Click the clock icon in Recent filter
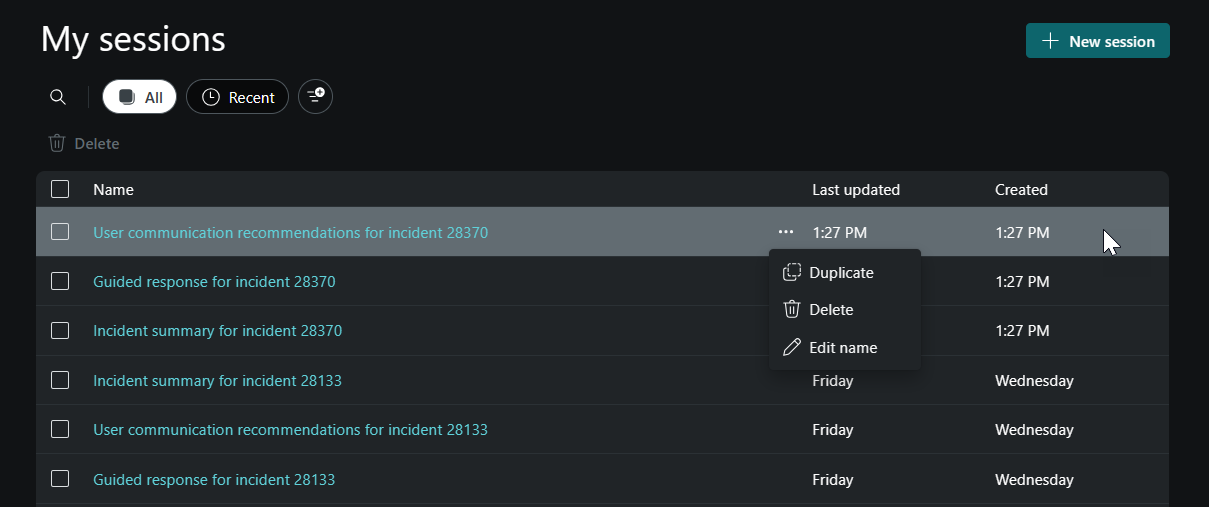Image resolution: width=1209 pixels, height=507 pixels. (x=211, y=97)
